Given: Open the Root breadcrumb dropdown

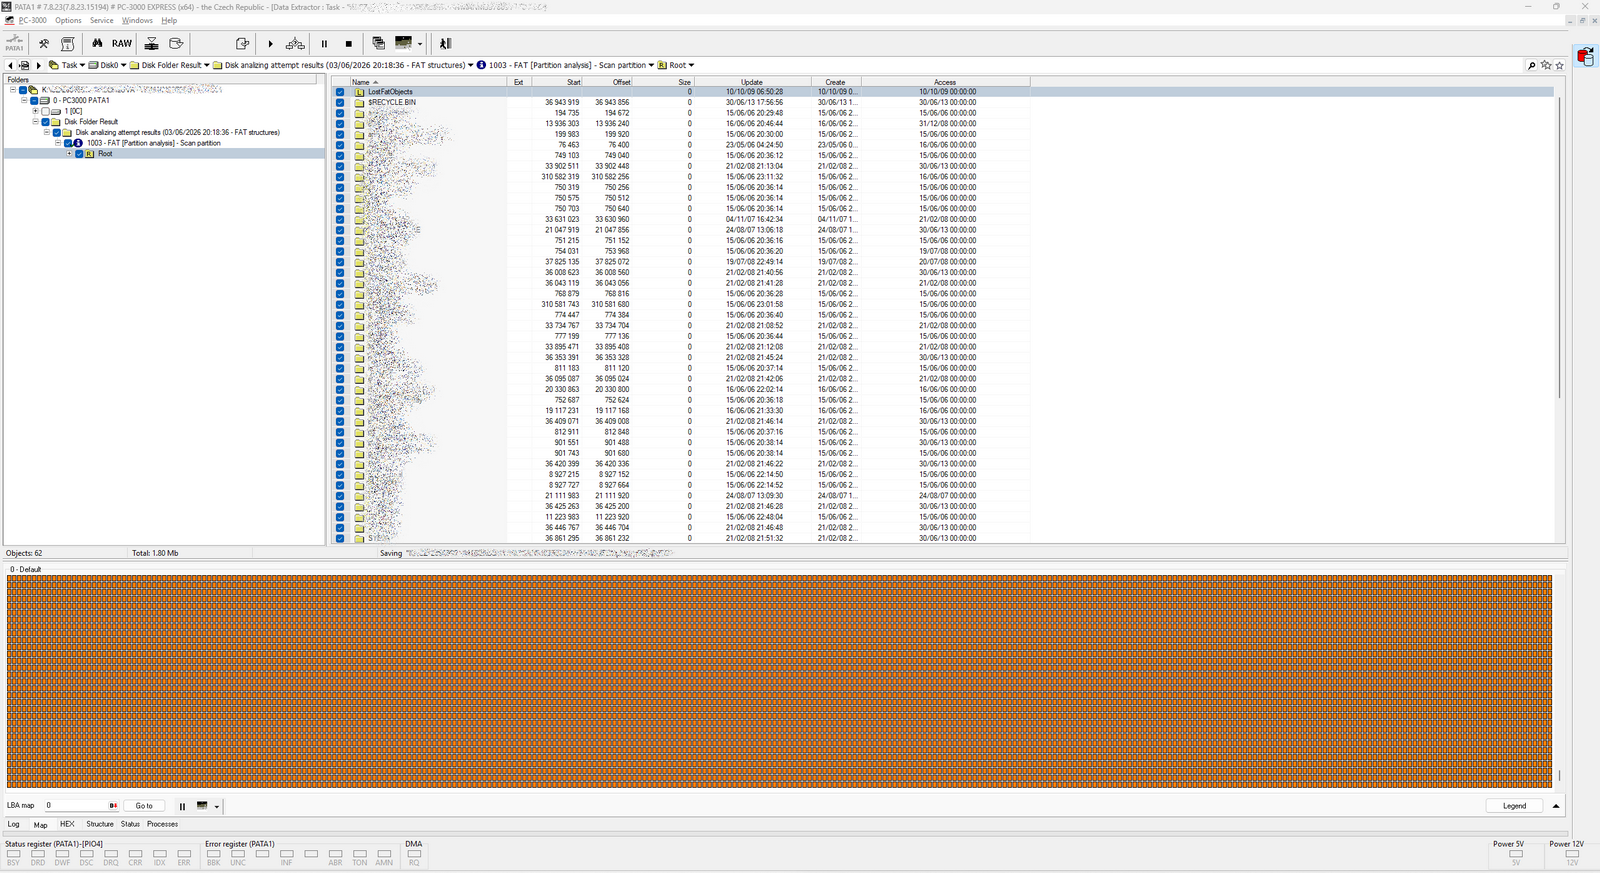Looking at the screenshot, I should (691, 65).
